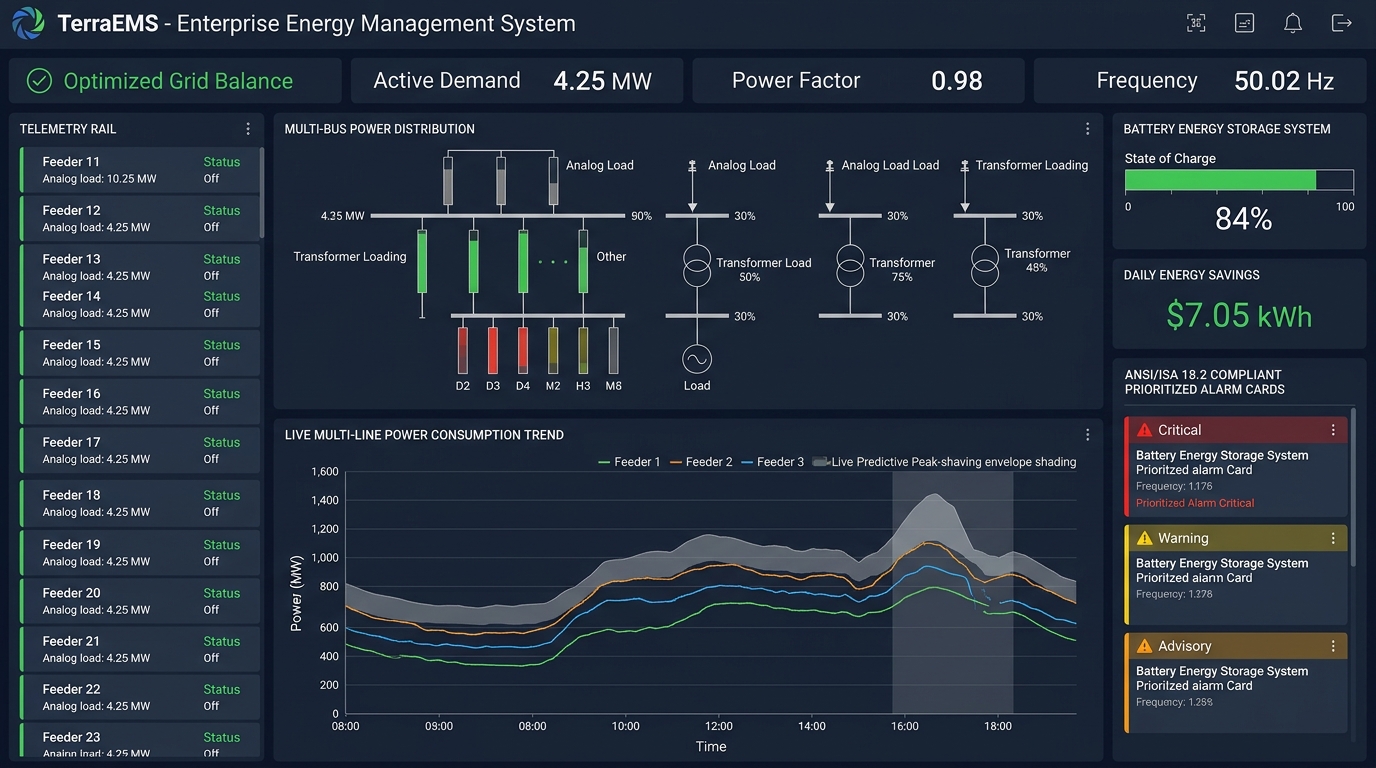Open the power consumption trend options menu

click(1087, 435)
